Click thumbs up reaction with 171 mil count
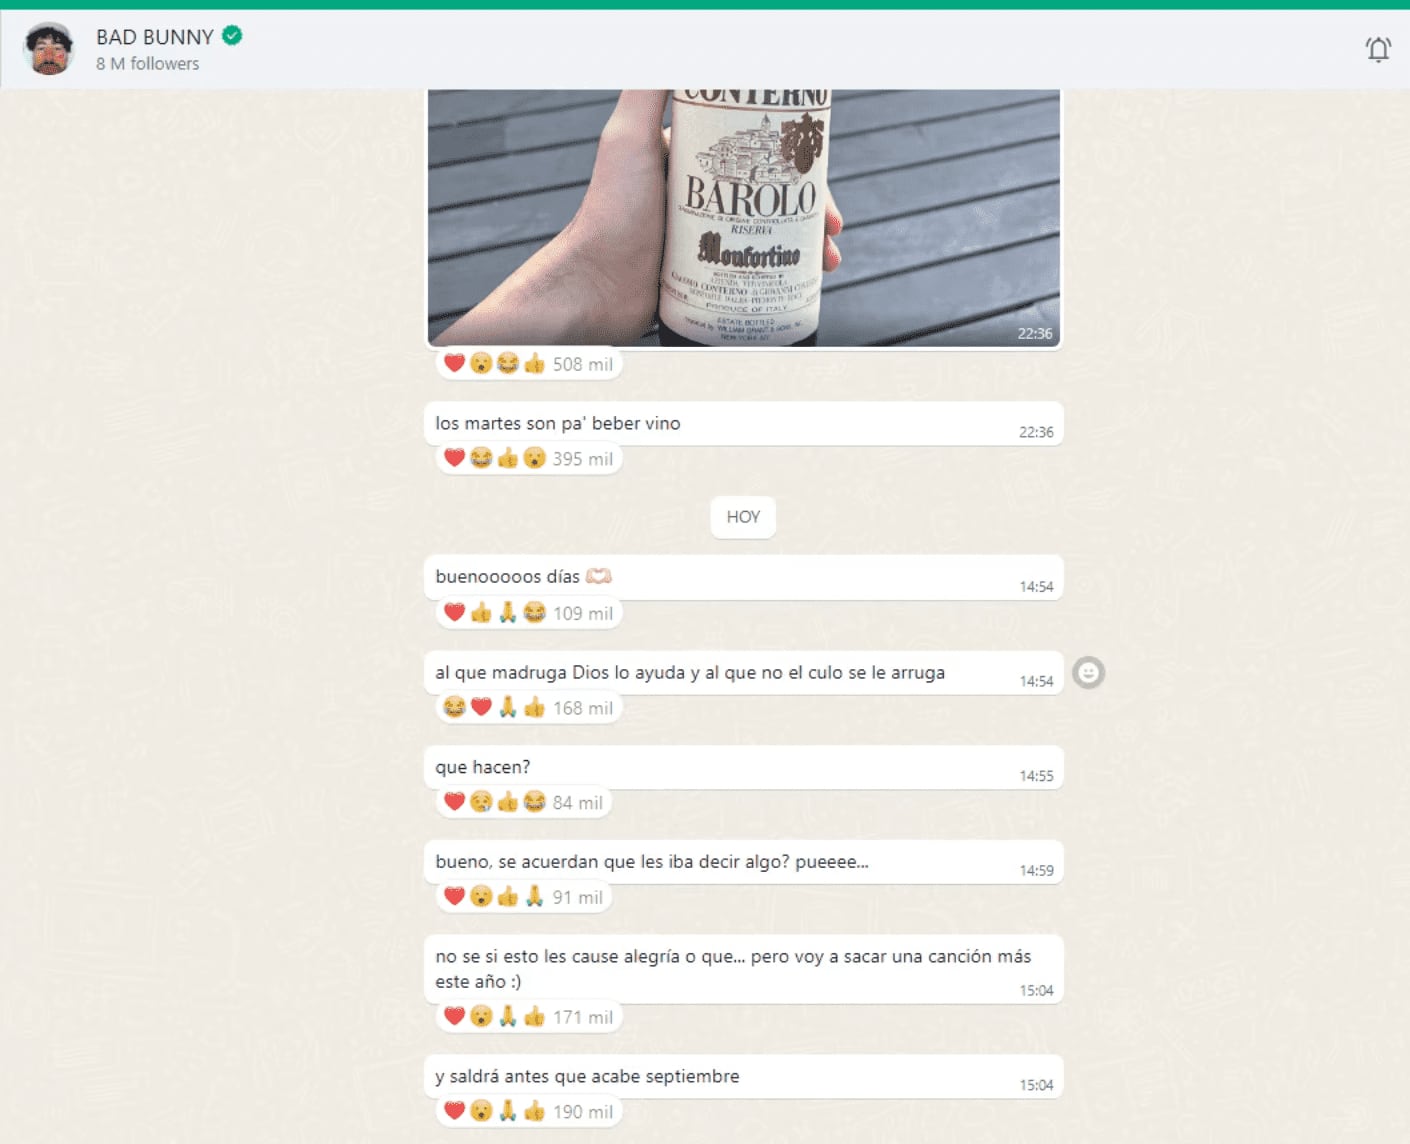The image size is (1410, 1144). pos(535,1016)
